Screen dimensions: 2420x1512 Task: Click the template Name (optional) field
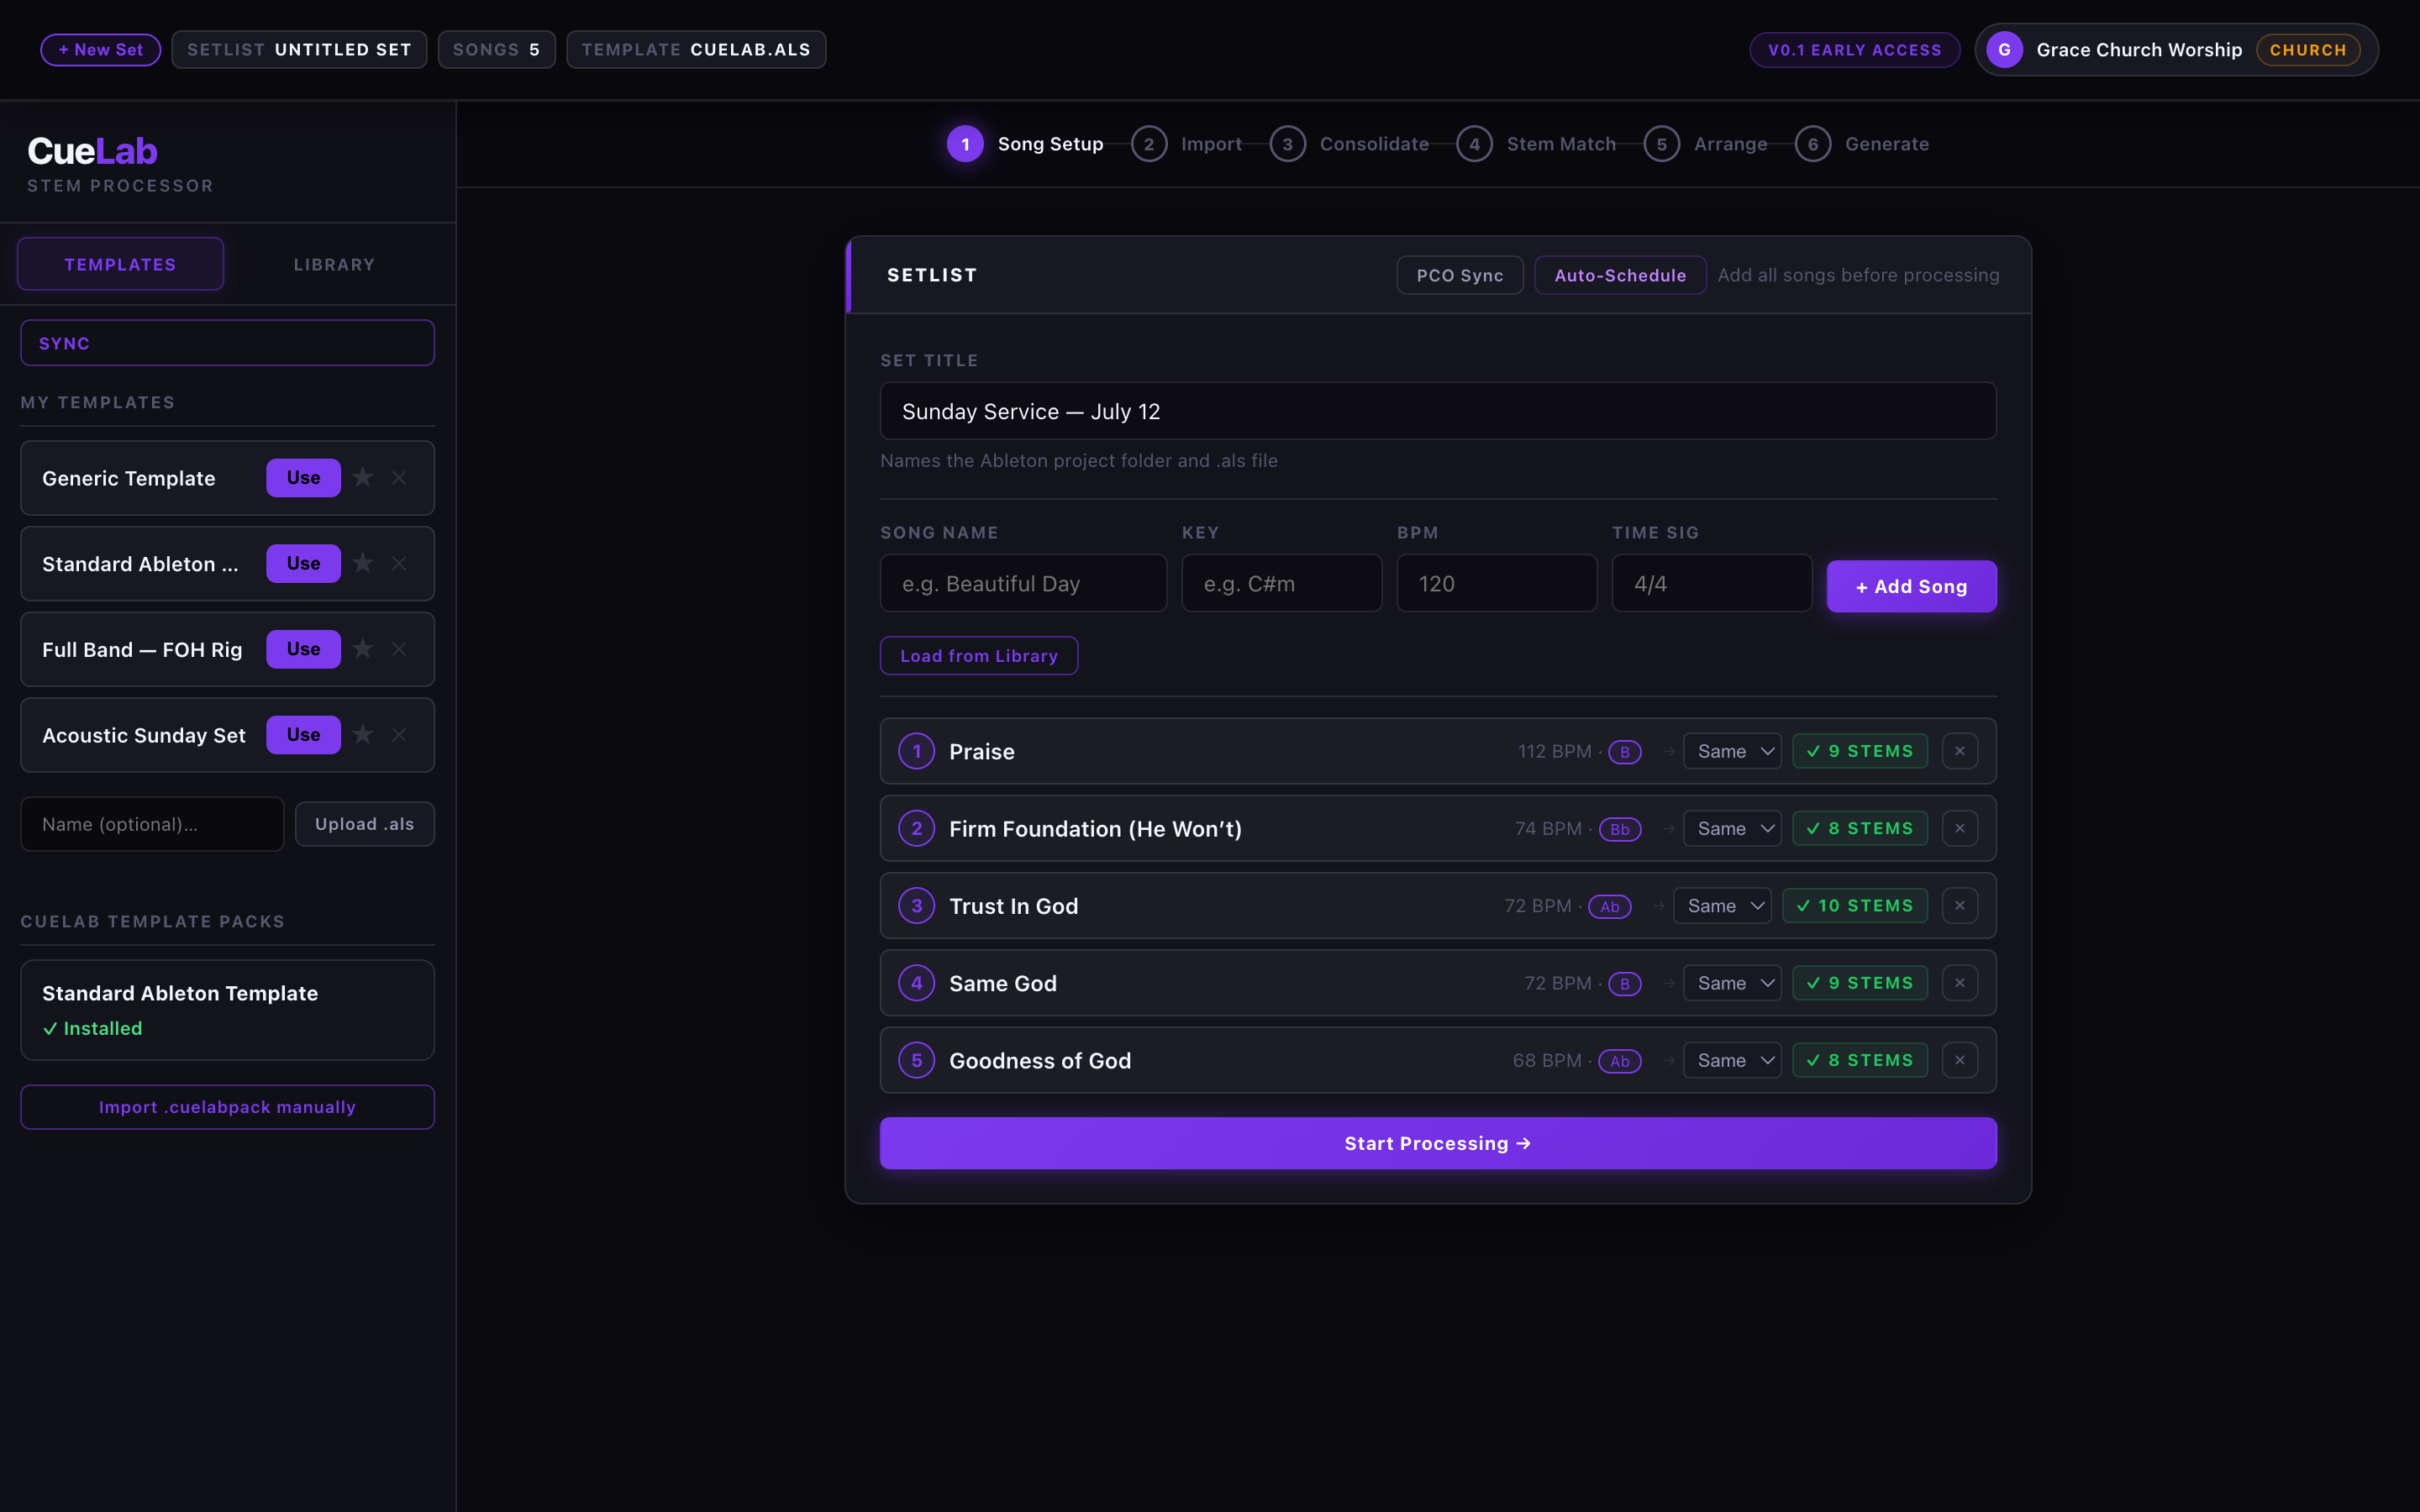pos(152,824)
